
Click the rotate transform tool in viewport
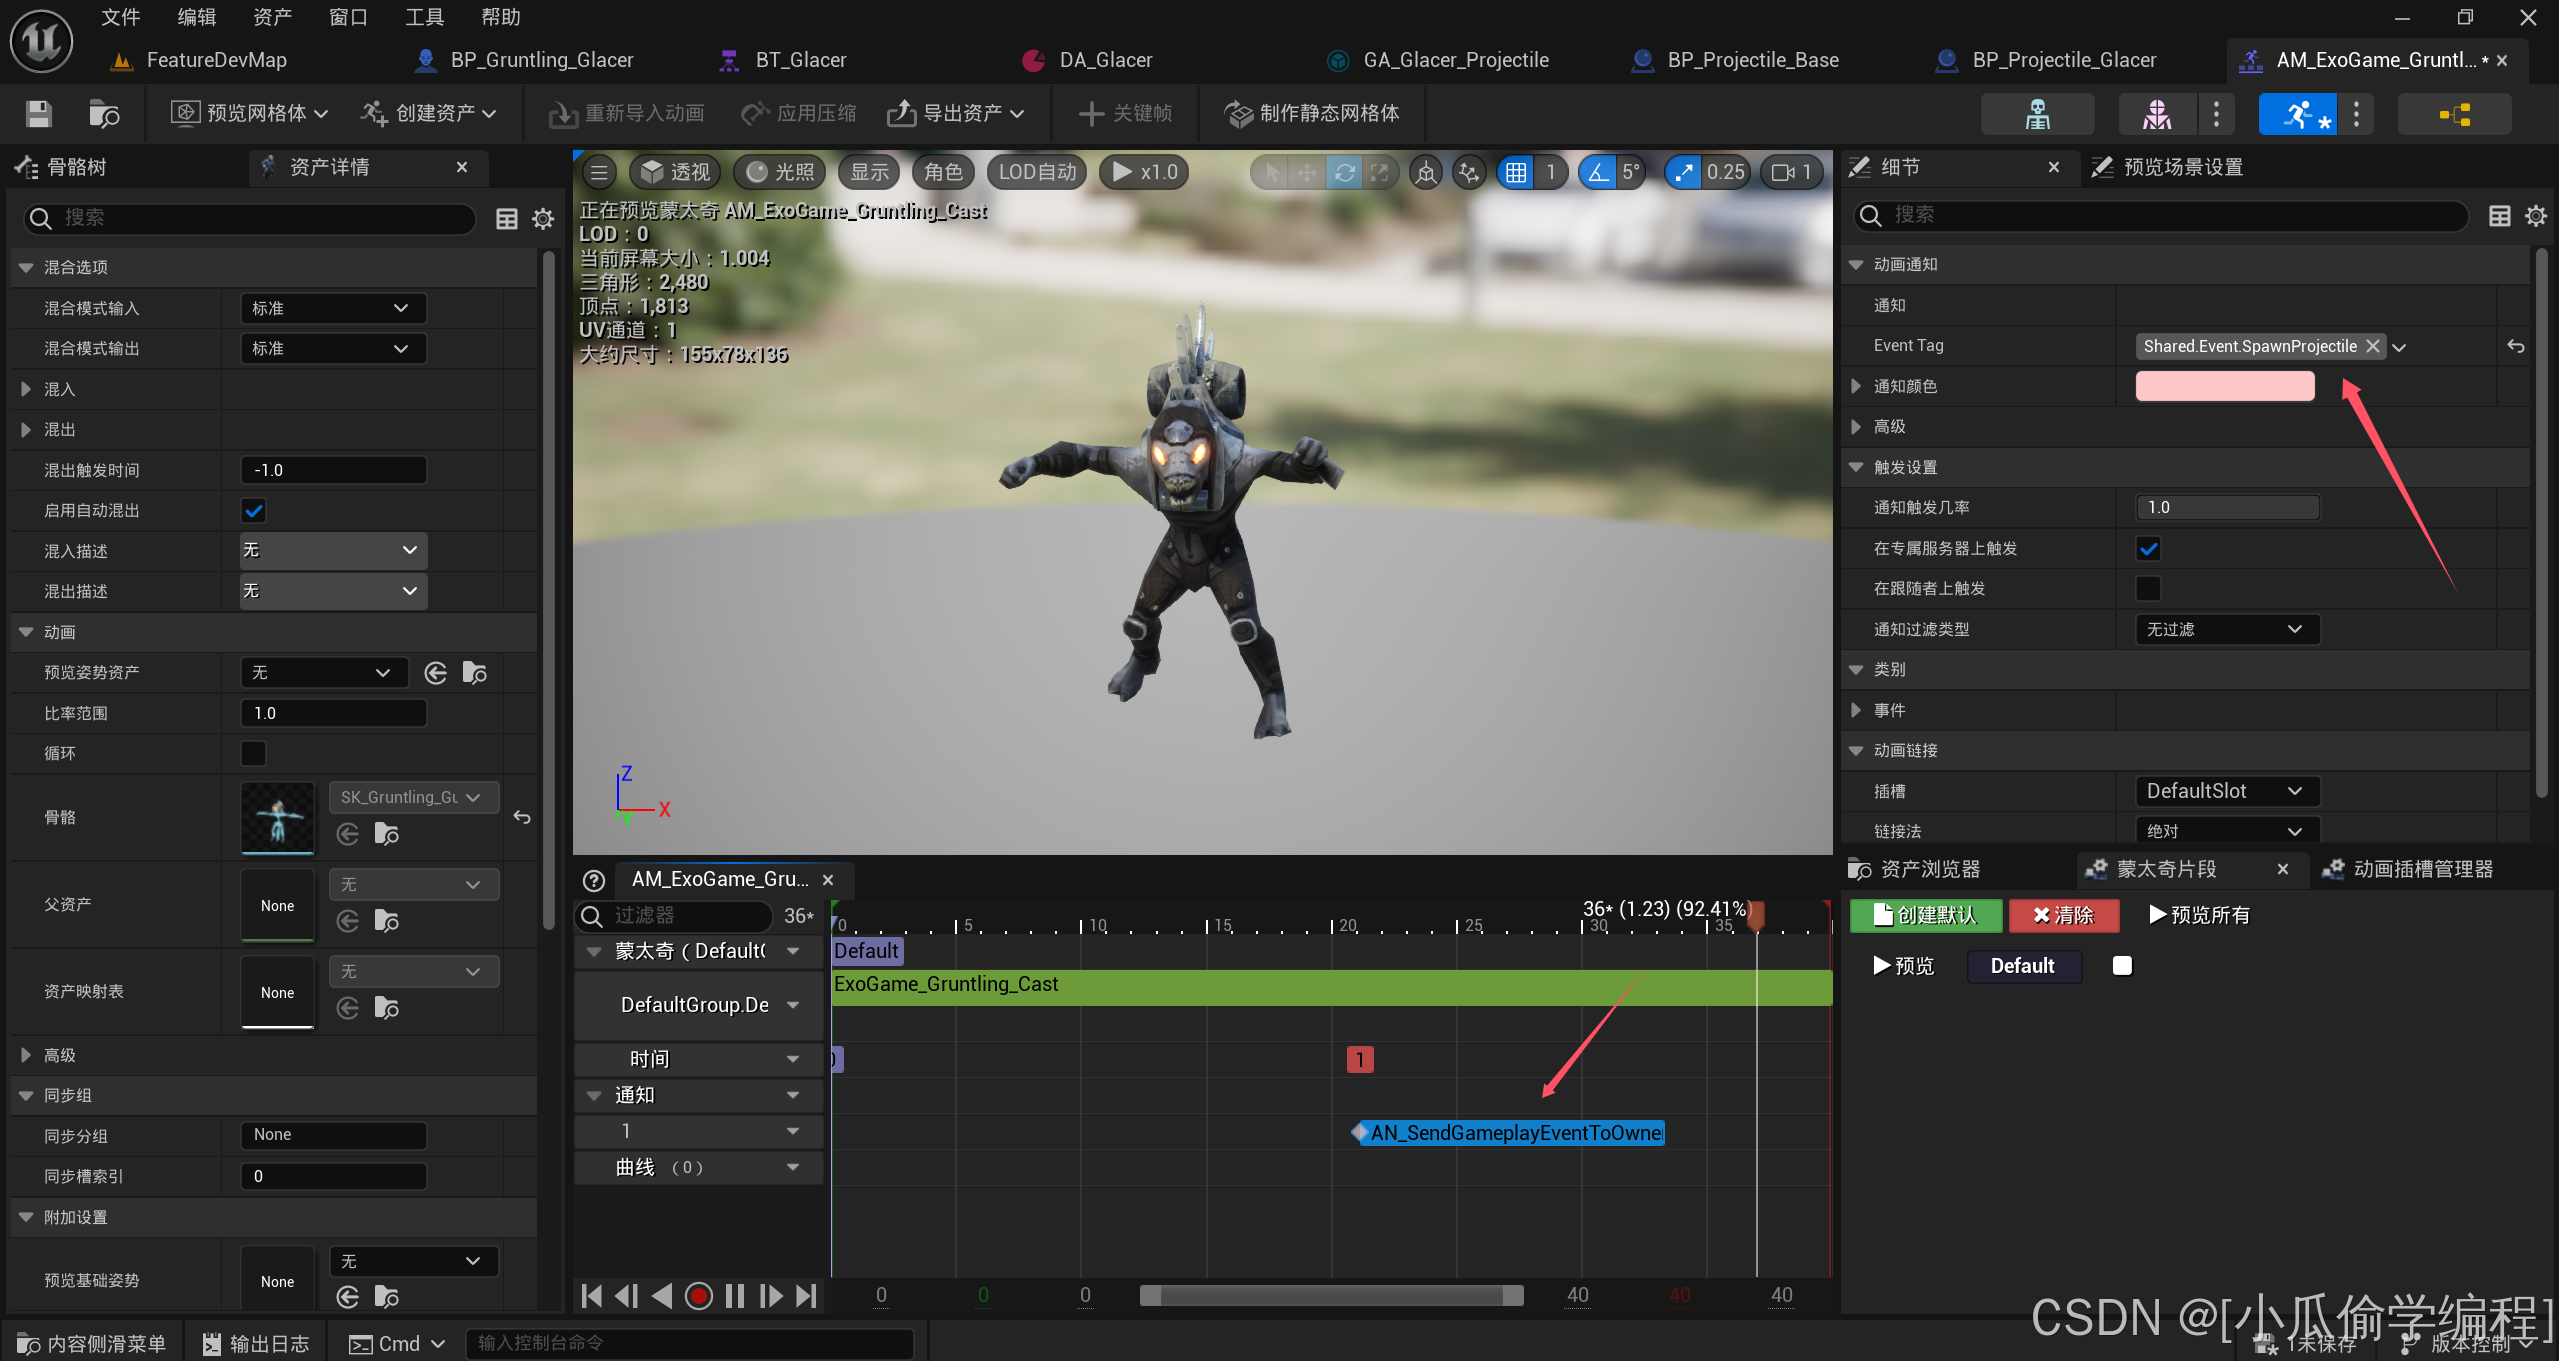(1344, 172)
